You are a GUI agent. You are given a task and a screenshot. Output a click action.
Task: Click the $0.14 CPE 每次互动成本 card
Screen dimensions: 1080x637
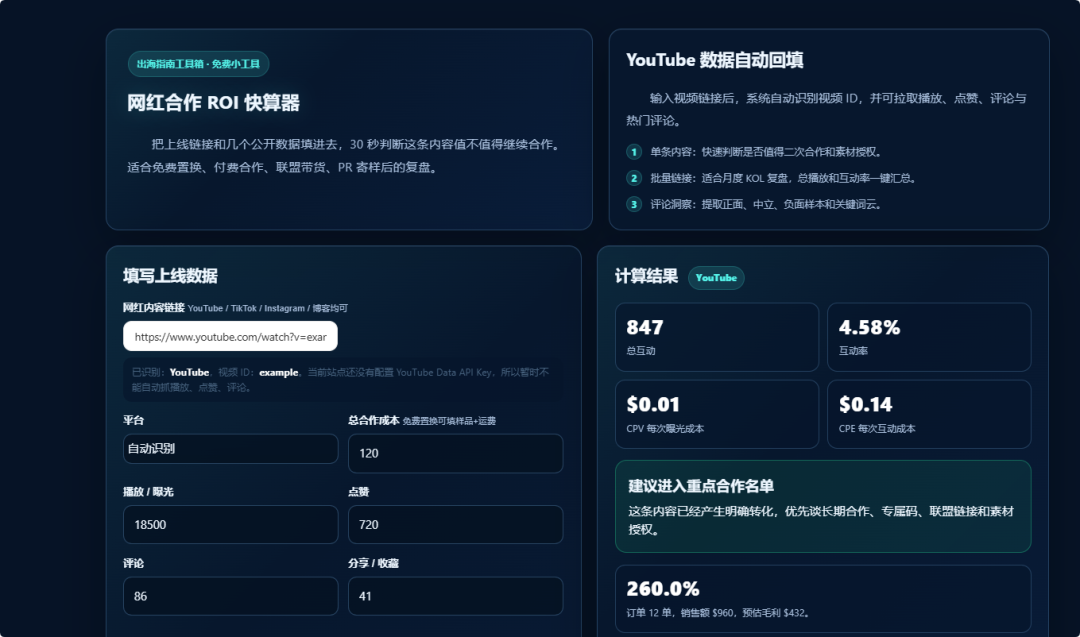pos(929,415)
